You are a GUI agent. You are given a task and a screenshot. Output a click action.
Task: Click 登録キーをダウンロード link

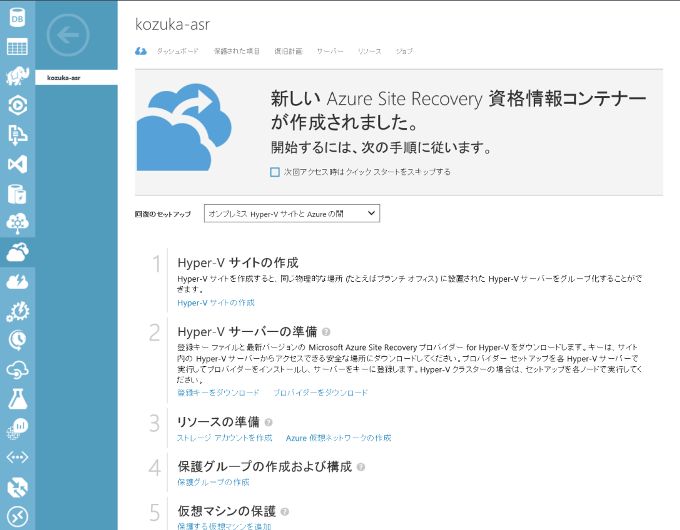point(218,393)
